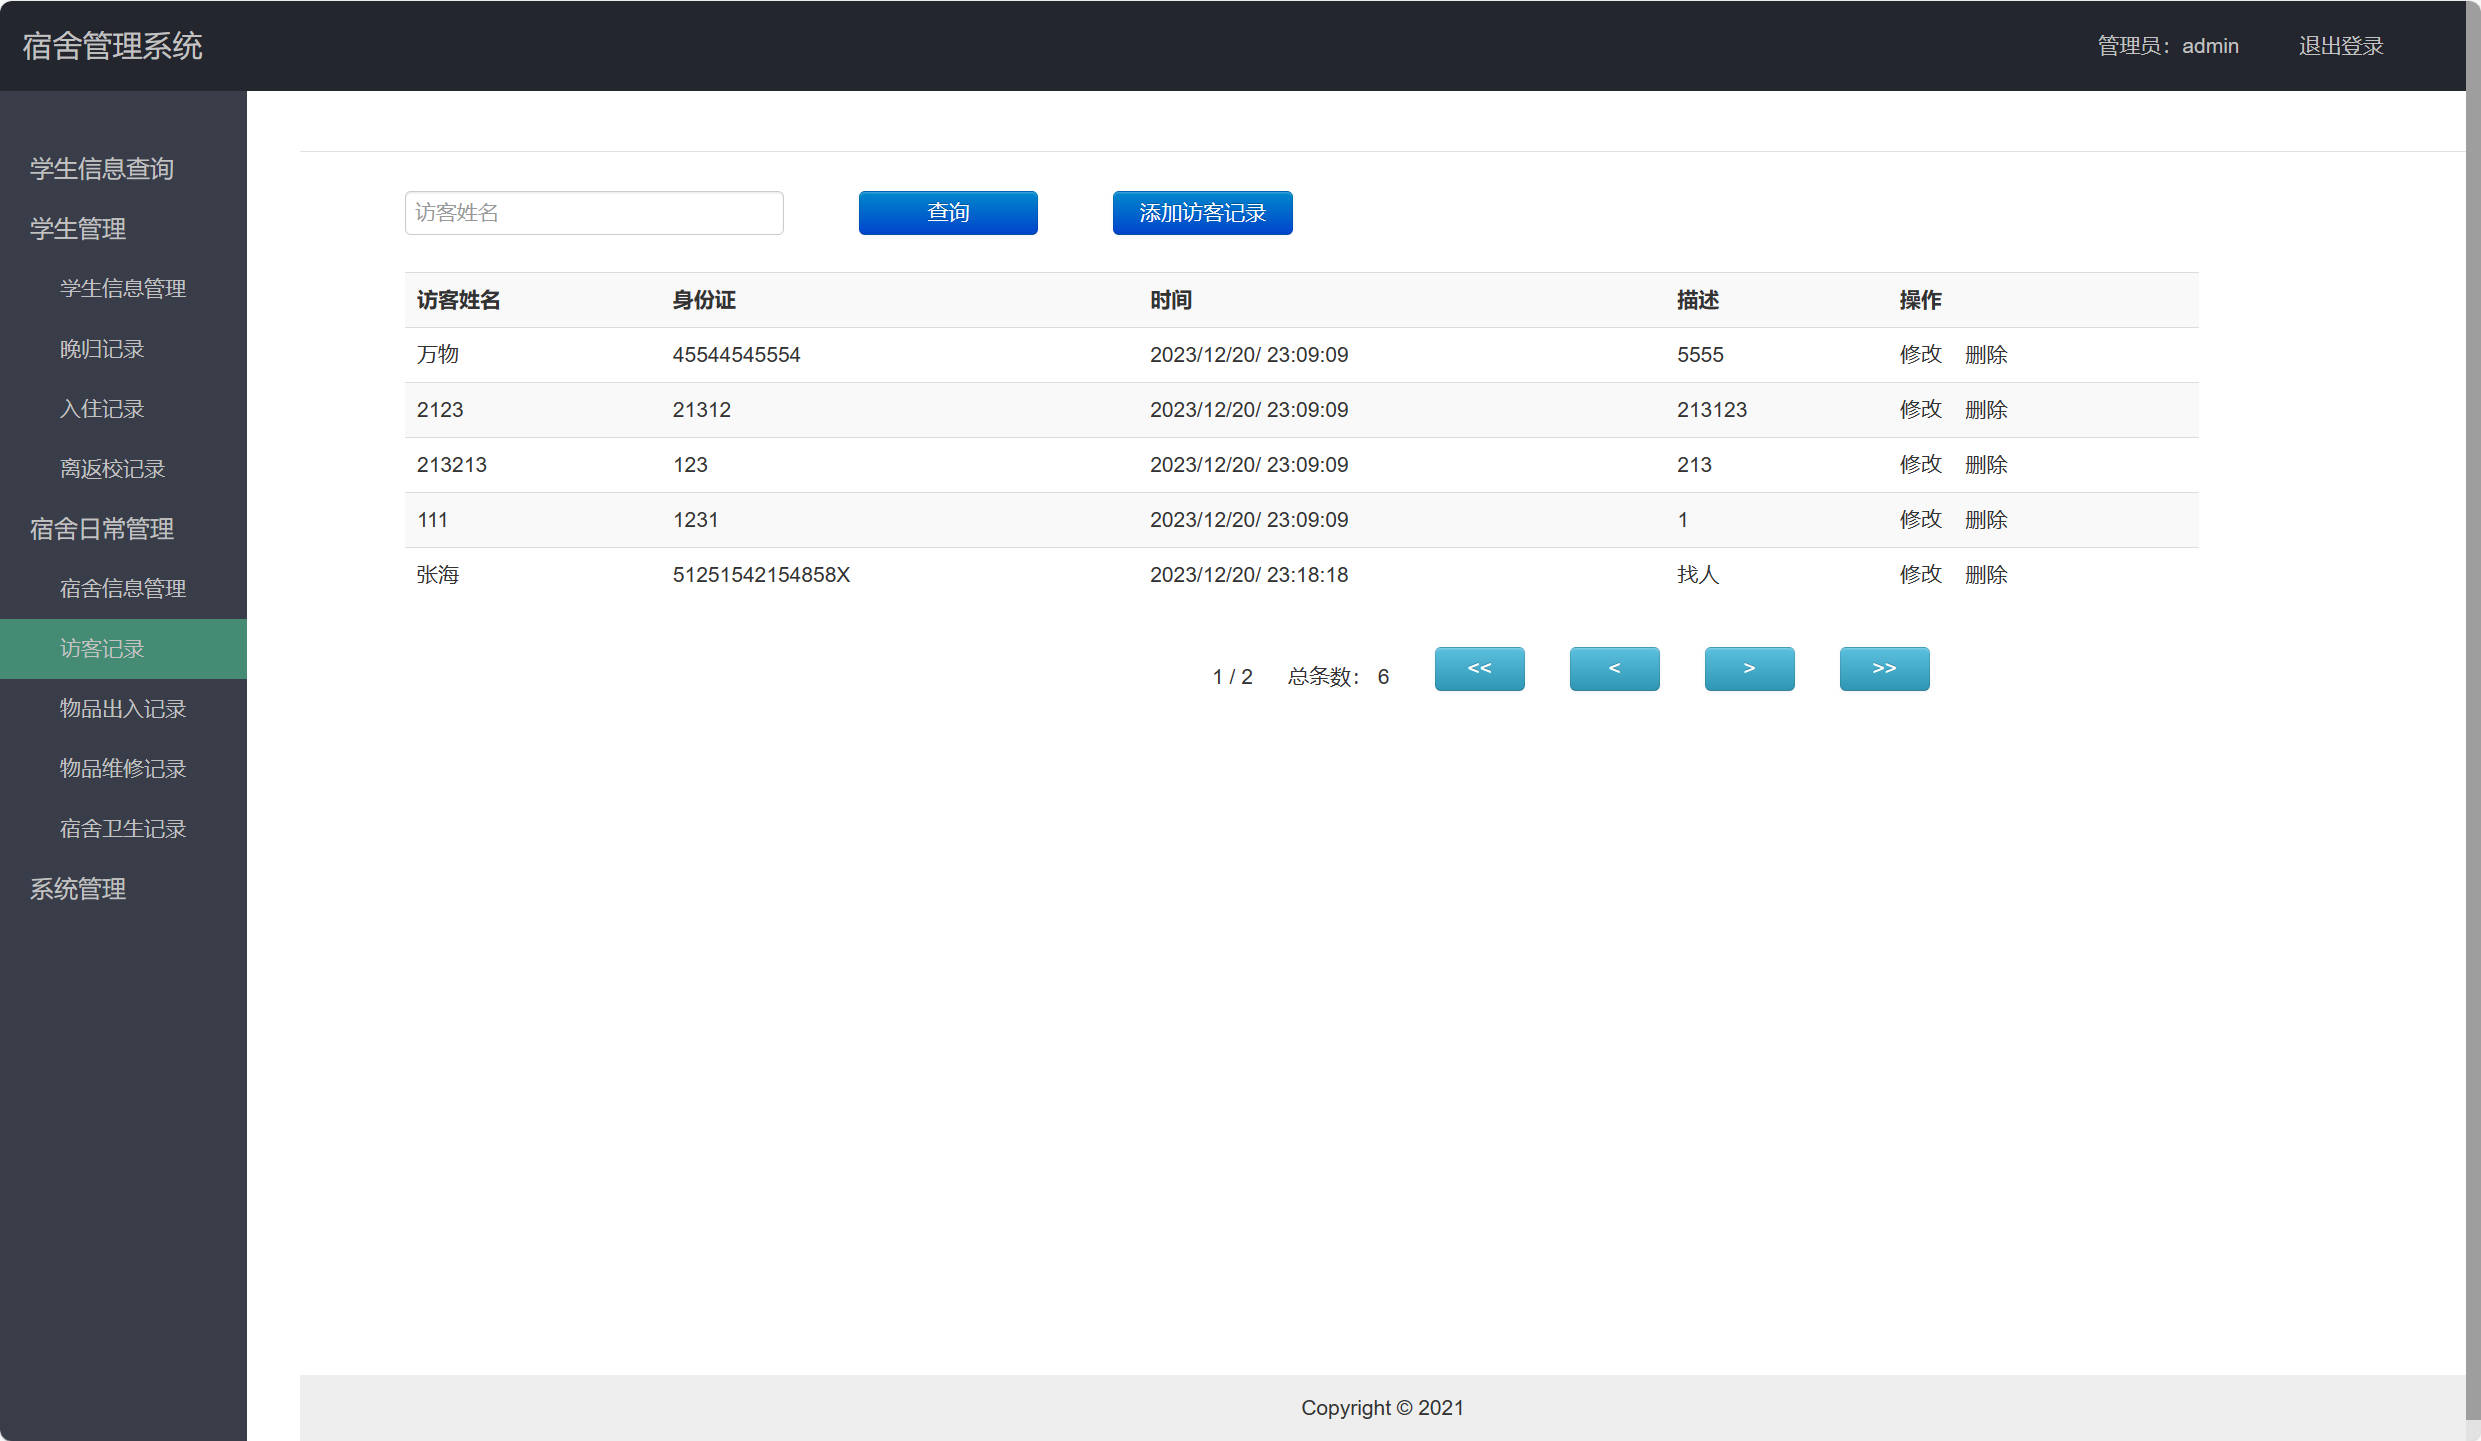This screenshot has height=1441, width=2481.
Task: Select 离返校记录 in the sidebar
Action: point(112,469)
